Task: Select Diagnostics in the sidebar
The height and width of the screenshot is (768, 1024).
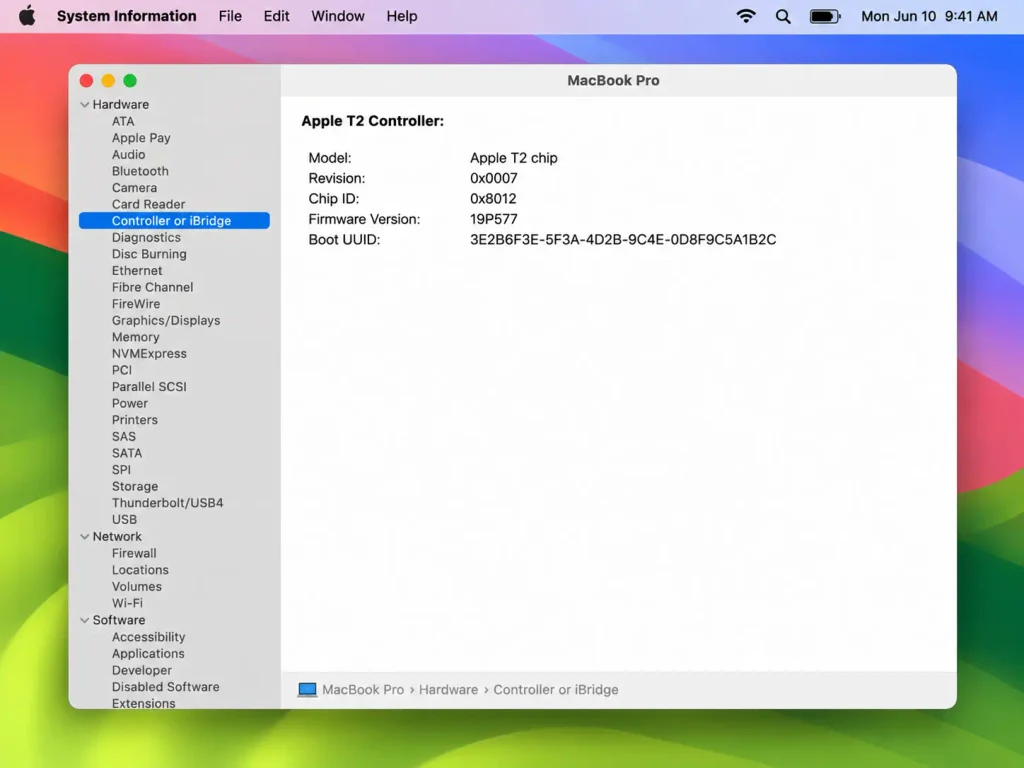Action: (146, 238)
